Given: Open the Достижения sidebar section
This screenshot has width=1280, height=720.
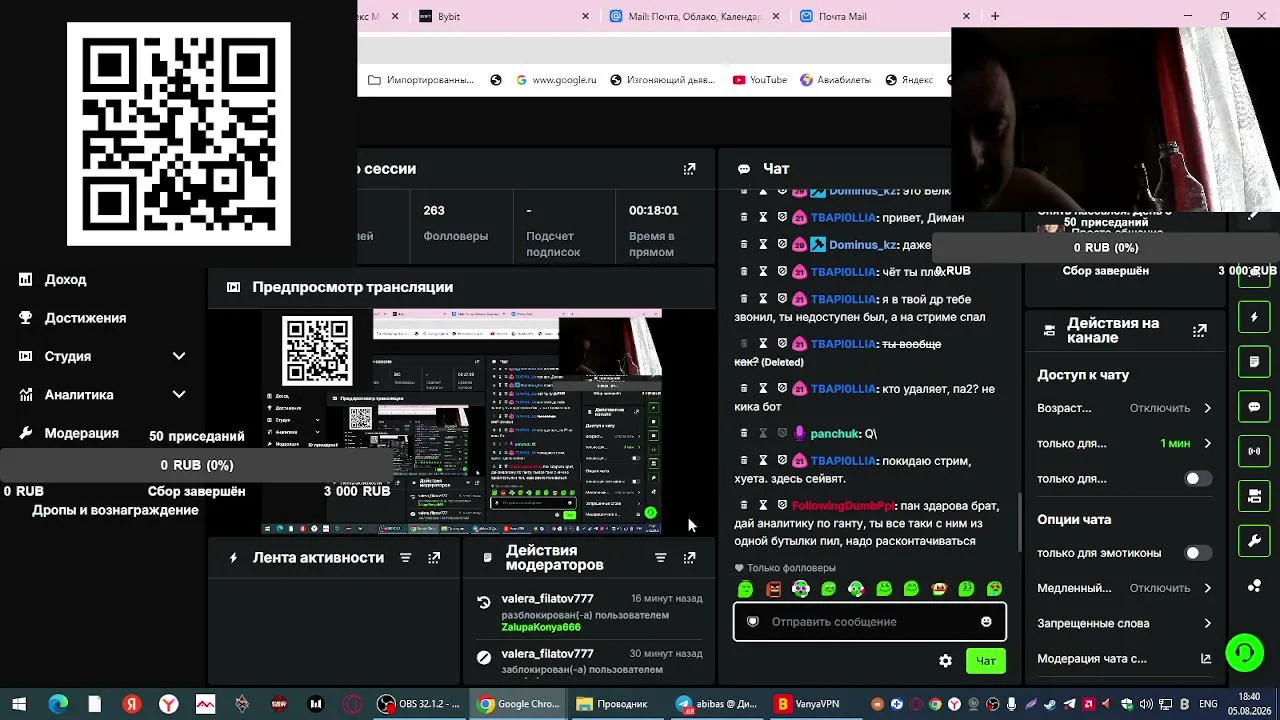Looking at the screenshot, I should (x=85, y=318).
